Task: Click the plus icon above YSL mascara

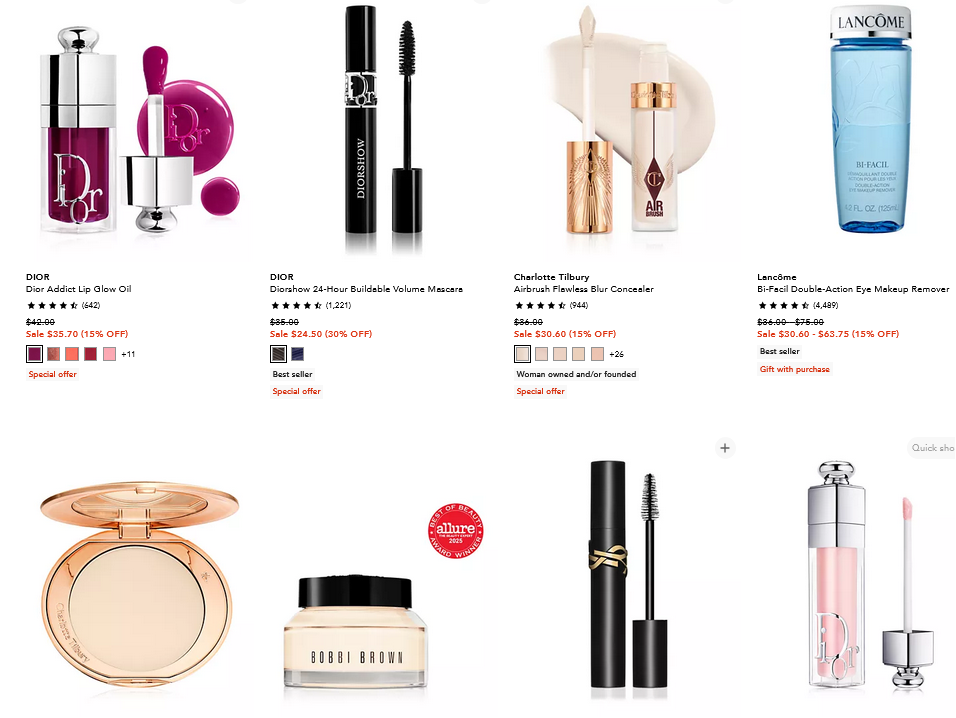Action: tap(724, 448)
